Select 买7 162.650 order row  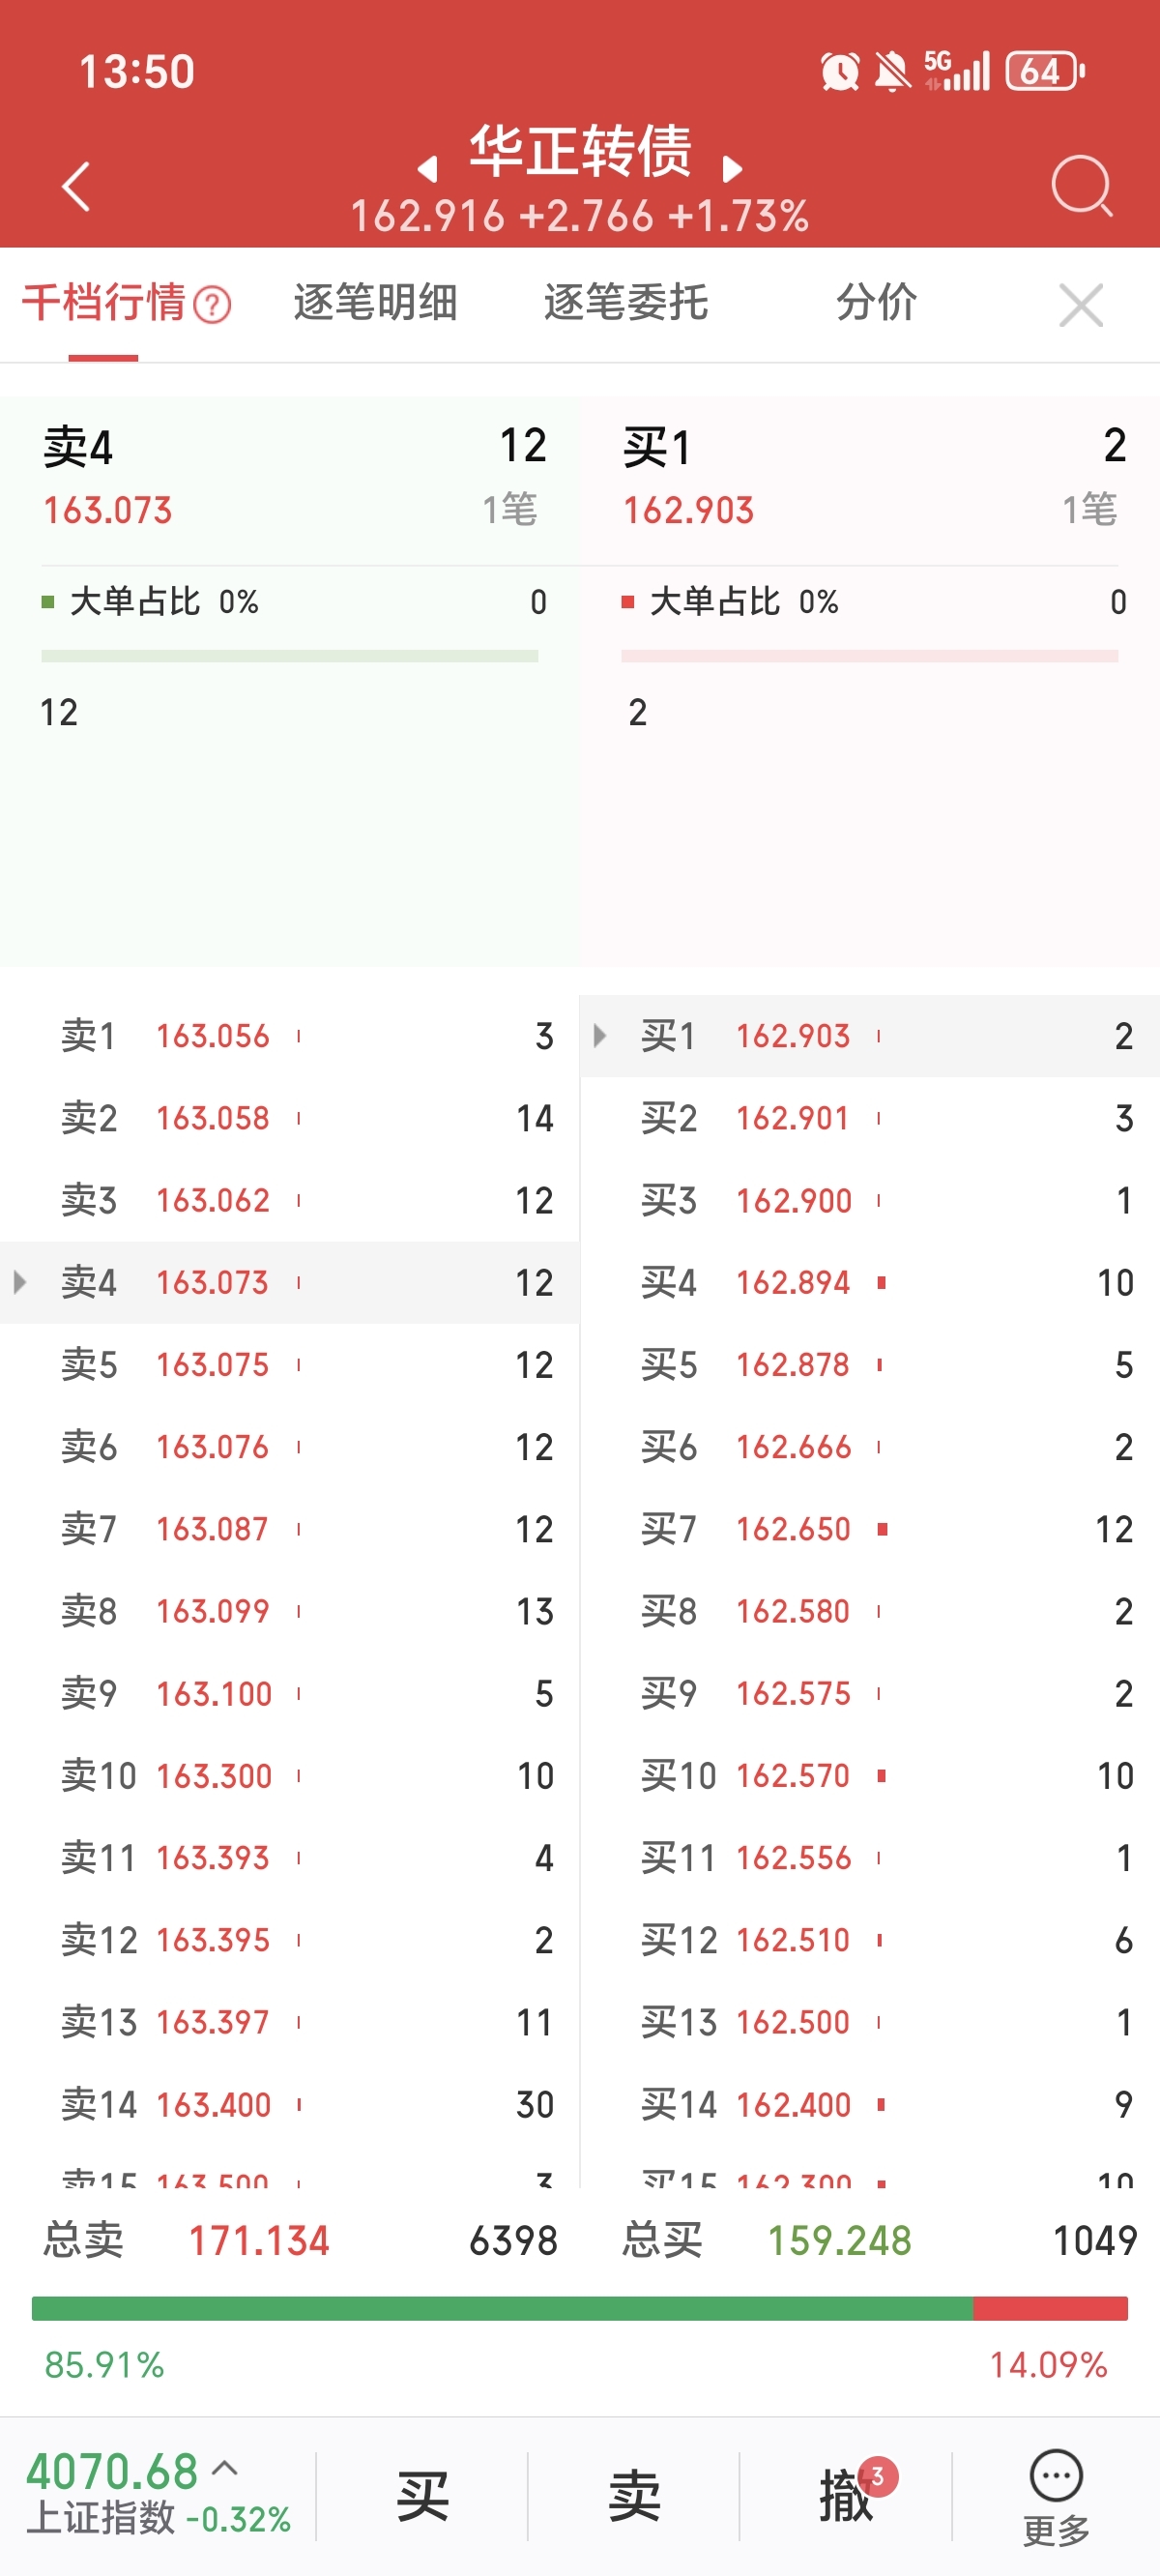[x=869, y=1529]
